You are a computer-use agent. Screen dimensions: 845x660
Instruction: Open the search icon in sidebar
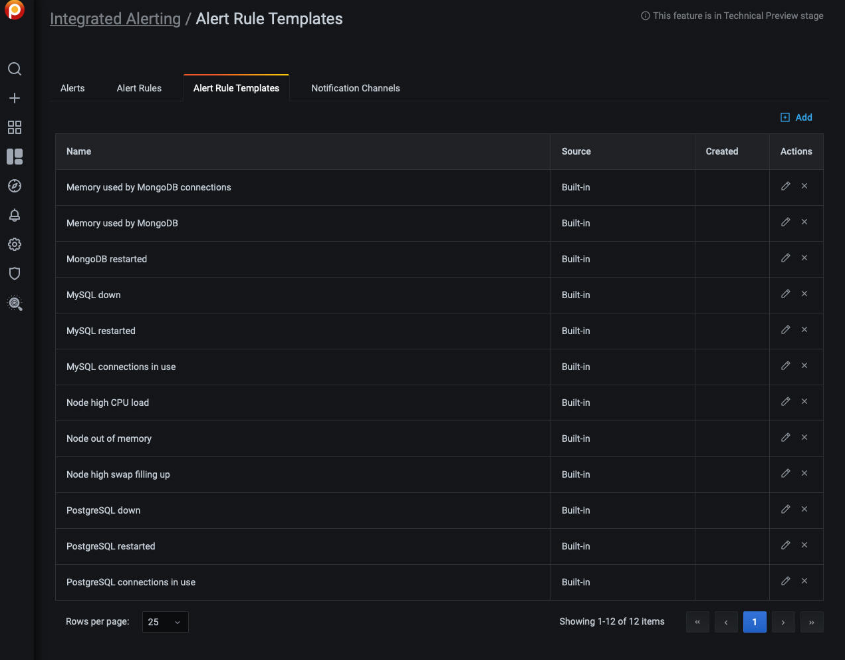(15, 69)
